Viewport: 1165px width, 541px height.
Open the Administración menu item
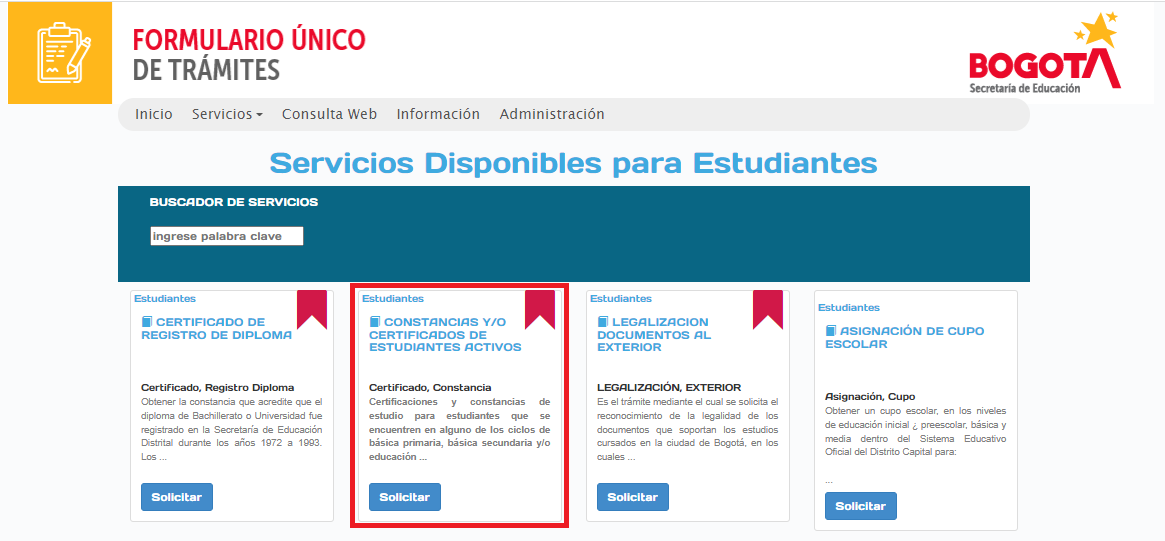552,114
